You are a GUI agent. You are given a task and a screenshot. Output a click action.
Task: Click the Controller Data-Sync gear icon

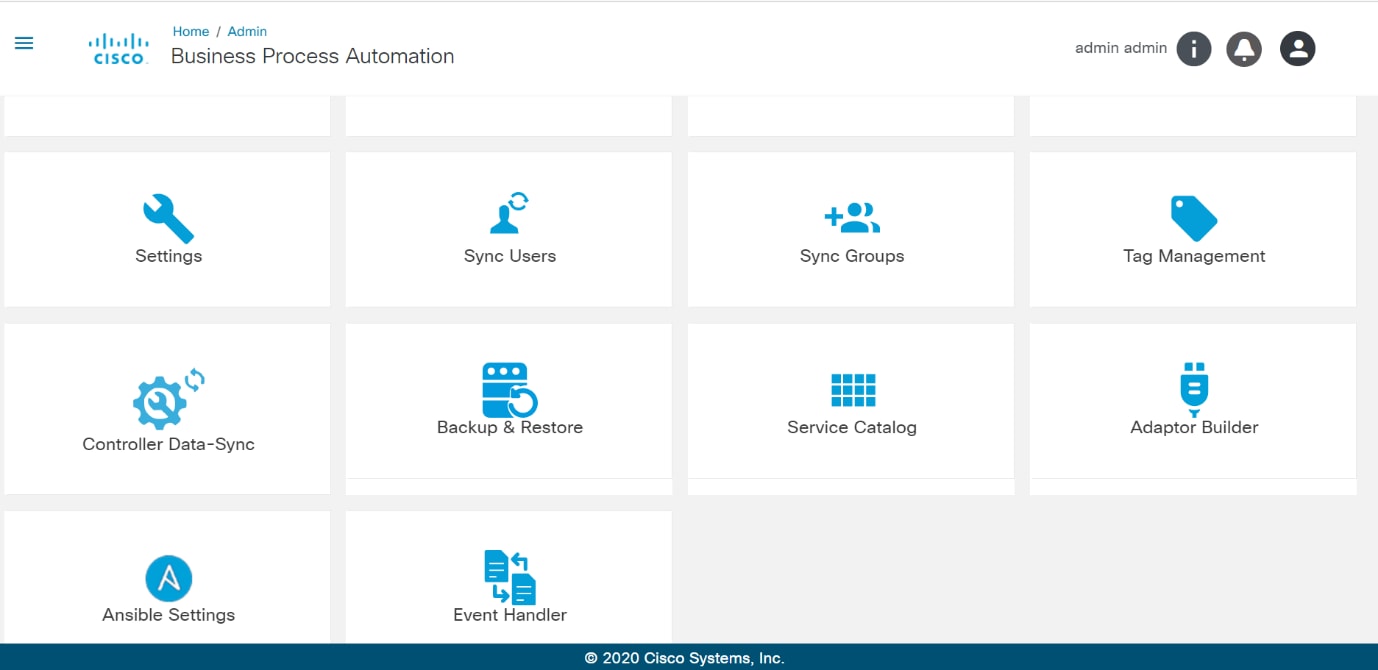click(x=168, y=398)
